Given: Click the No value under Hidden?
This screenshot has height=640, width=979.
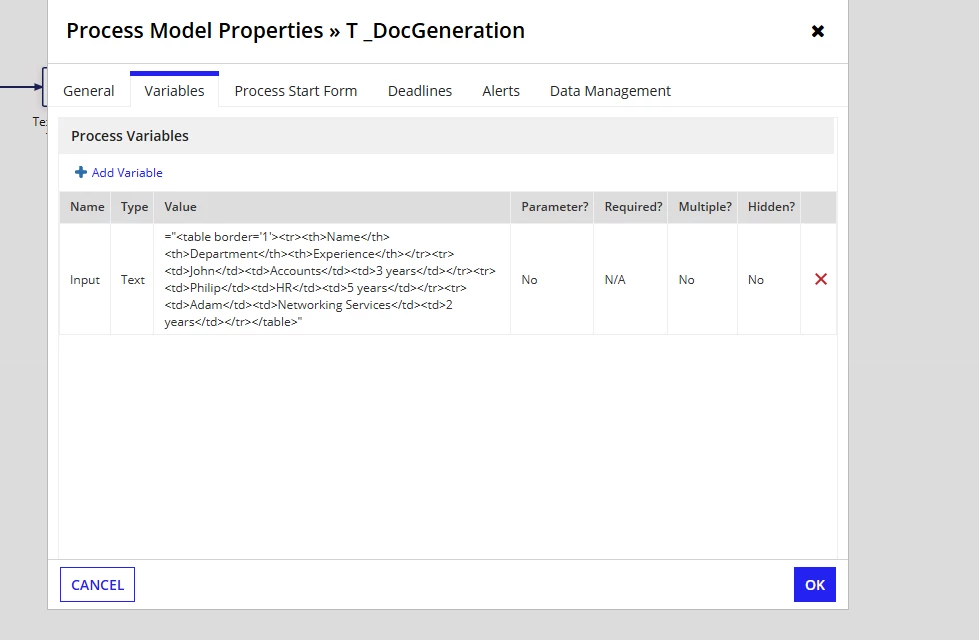Looking at the screenshot, I should coord(756,280).
